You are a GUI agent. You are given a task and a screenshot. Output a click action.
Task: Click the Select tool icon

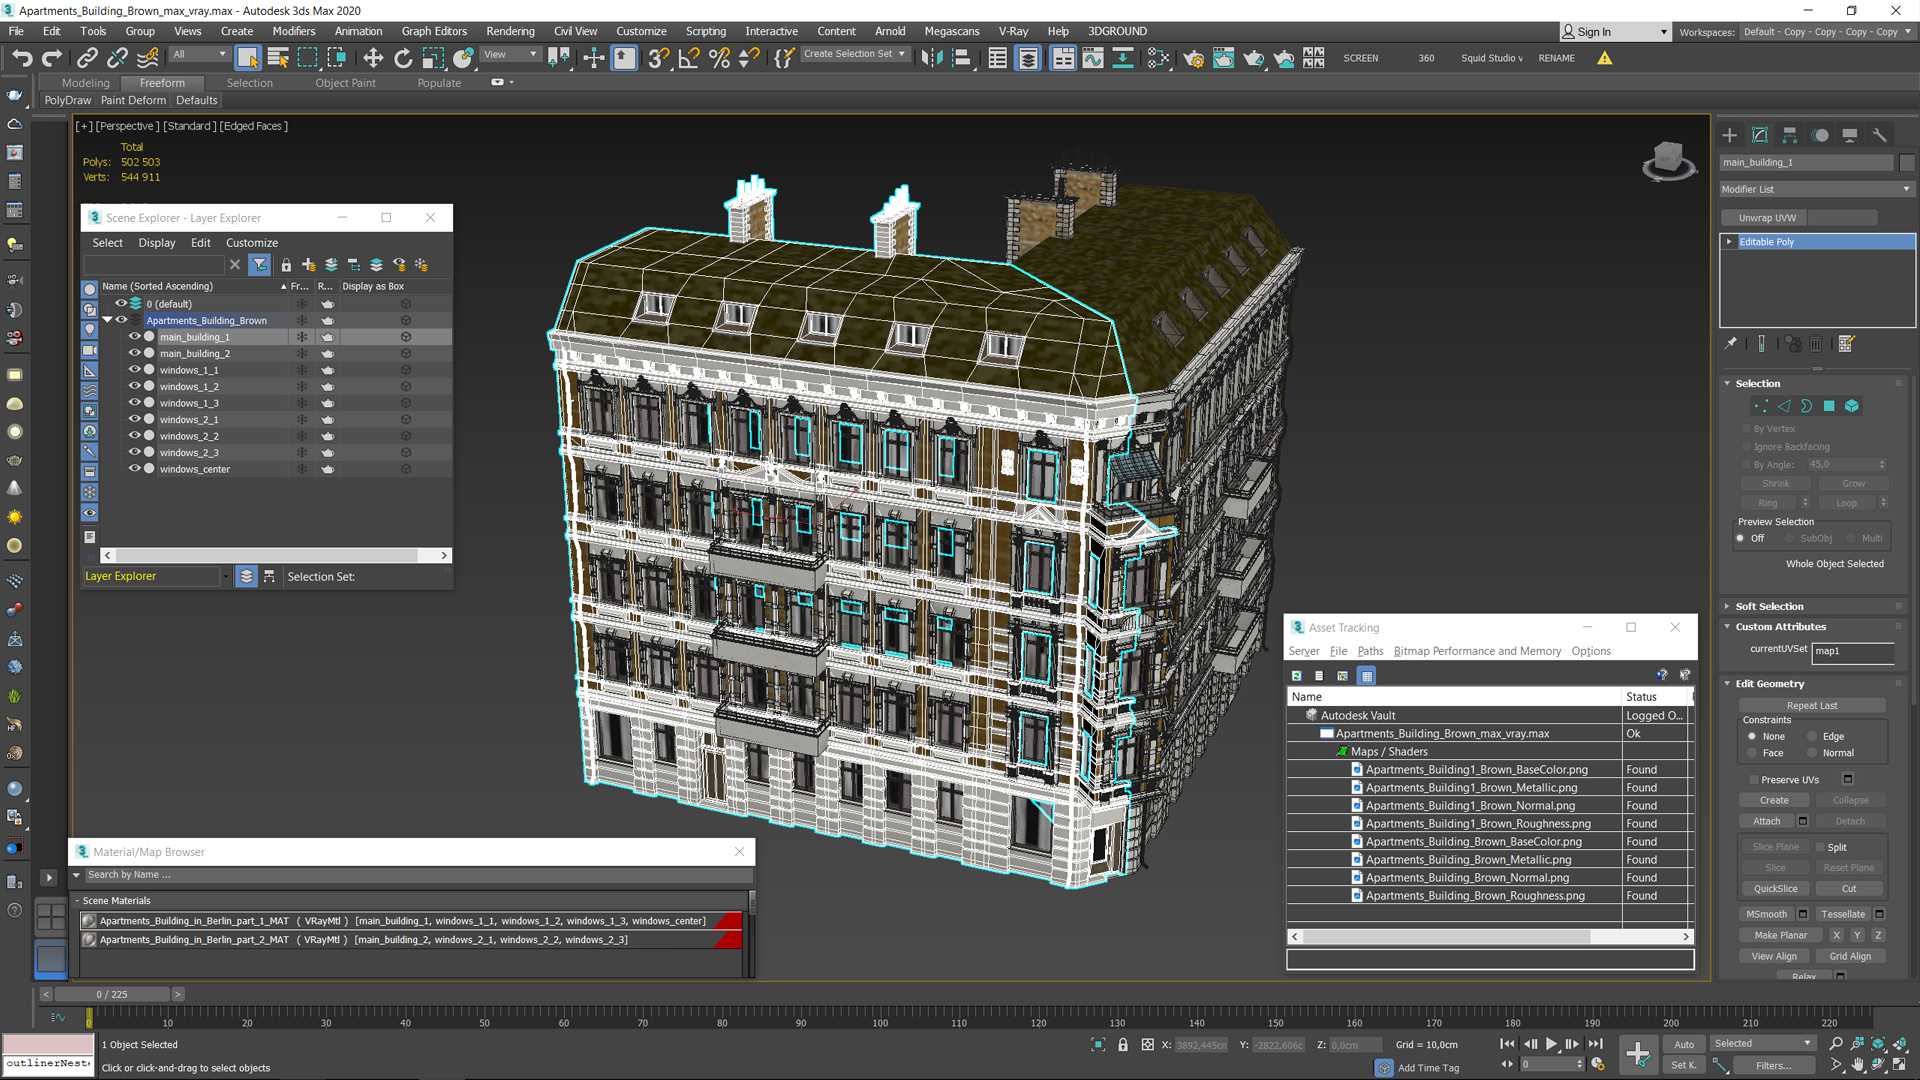(247, 57)
